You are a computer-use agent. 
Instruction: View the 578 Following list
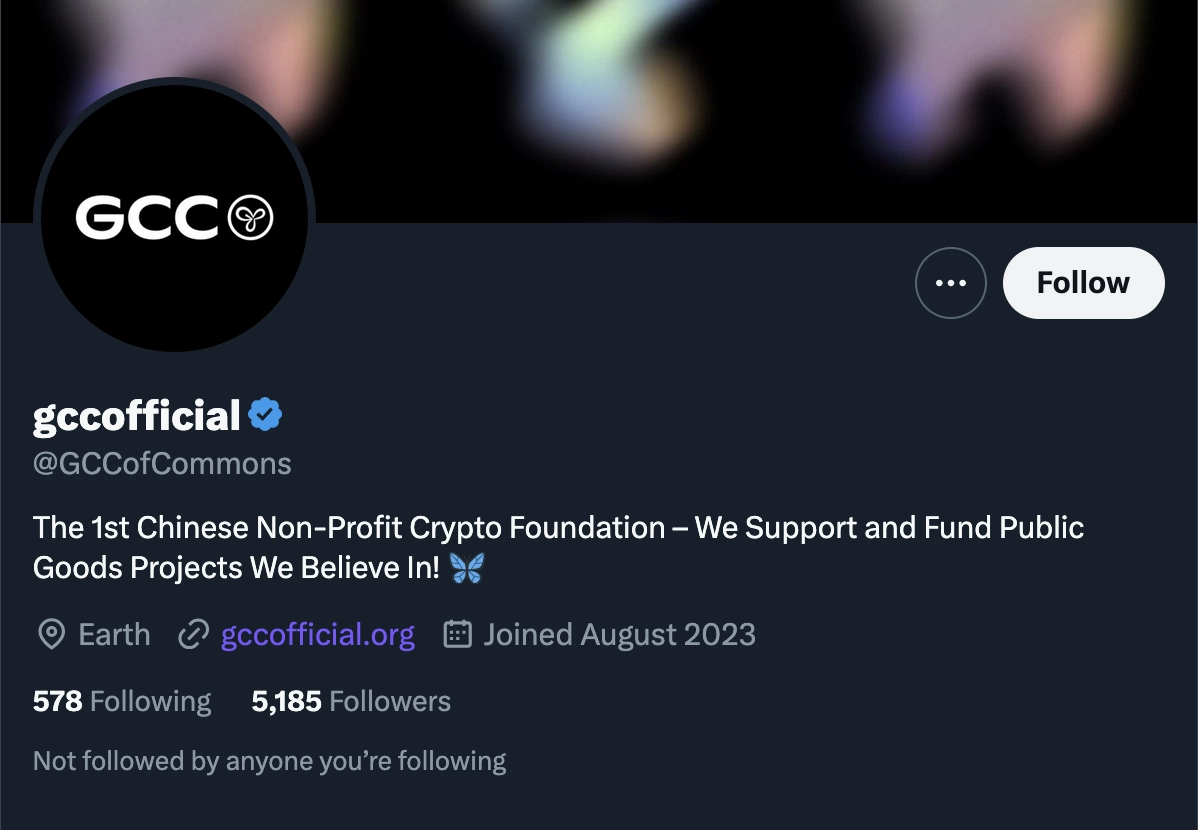[x=122, y=702]
